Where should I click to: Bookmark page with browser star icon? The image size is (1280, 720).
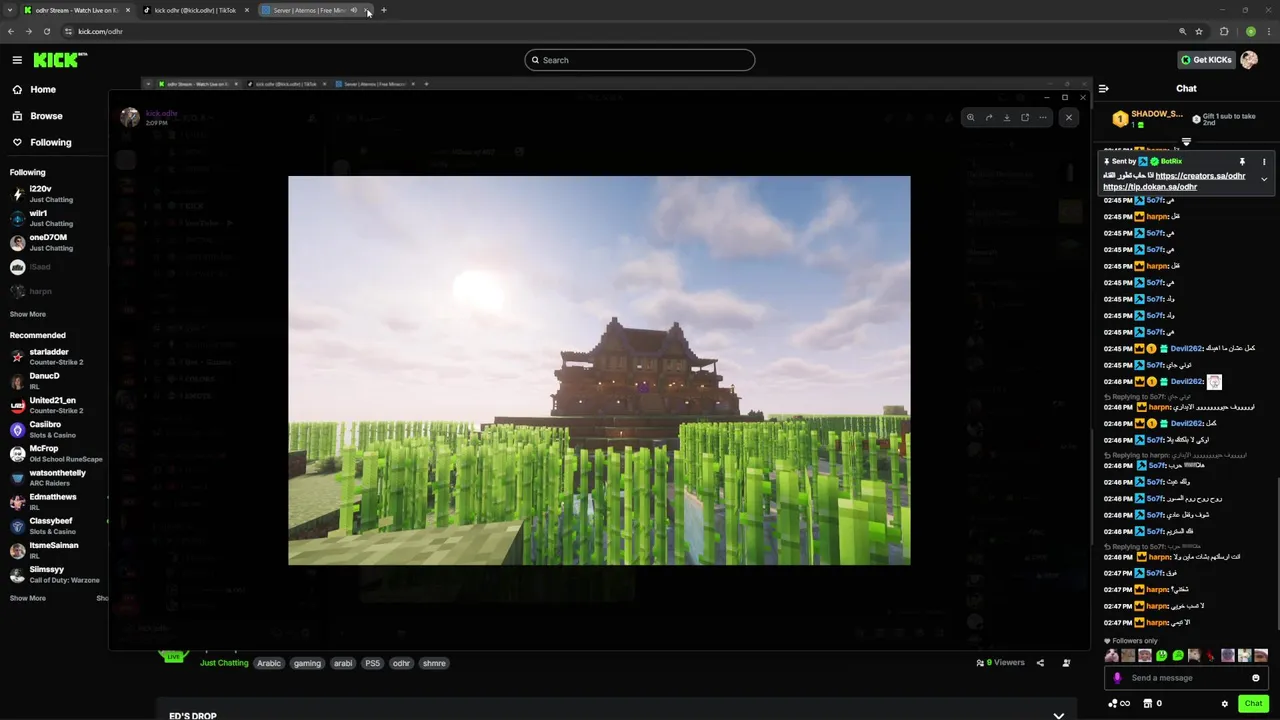coord(1199,31)
